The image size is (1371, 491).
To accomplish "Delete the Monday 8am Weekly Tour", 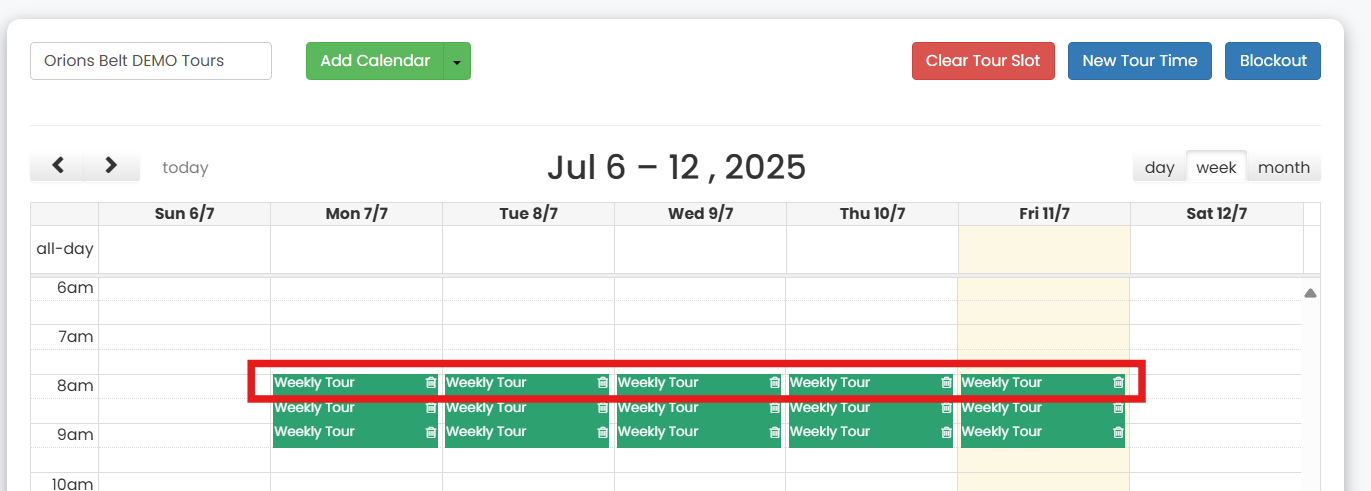I will click(431, 383).
